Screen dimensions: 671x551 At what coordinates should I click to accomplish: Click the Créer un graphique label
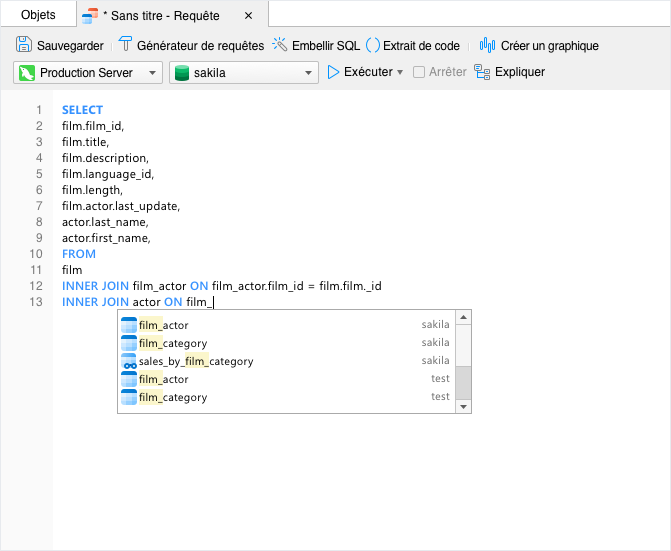(x=549, y=45)
